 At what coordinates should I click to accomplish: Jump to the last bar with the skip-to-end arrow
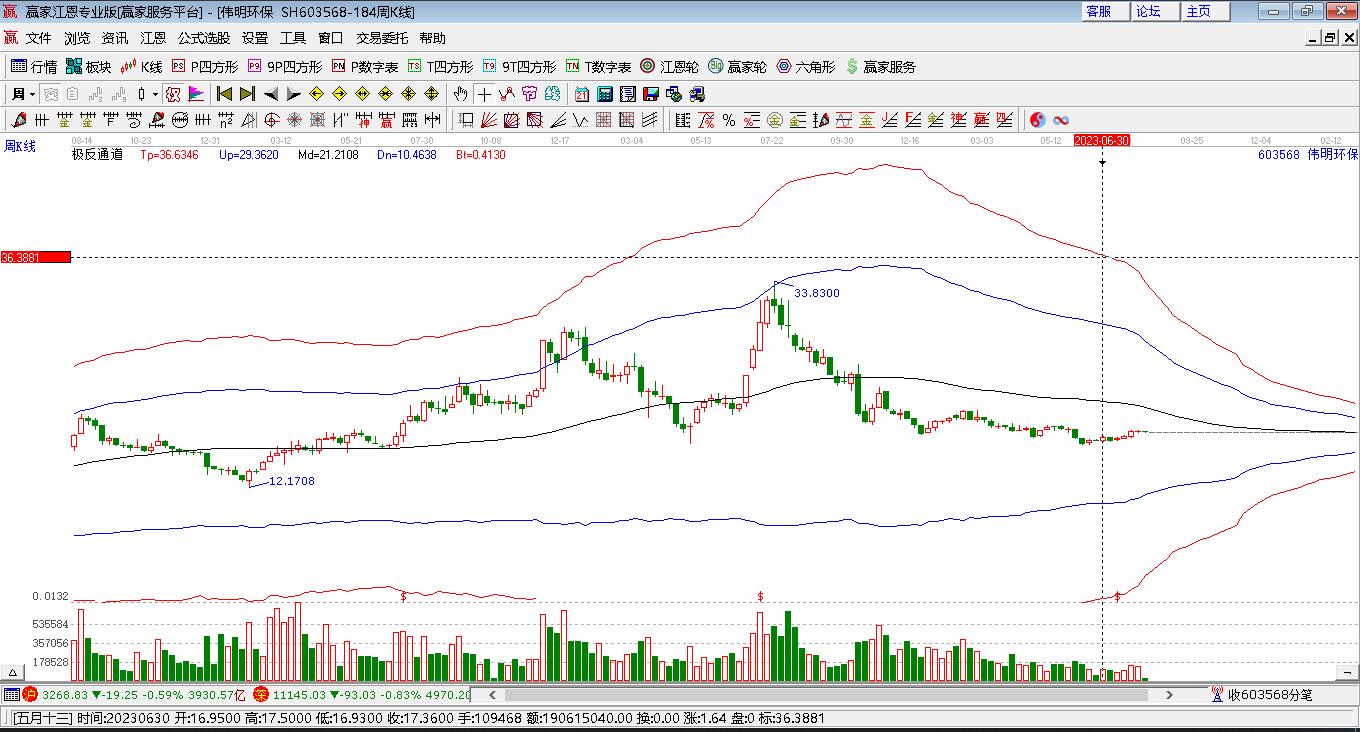pyautogui.click(x=247, y=94)
